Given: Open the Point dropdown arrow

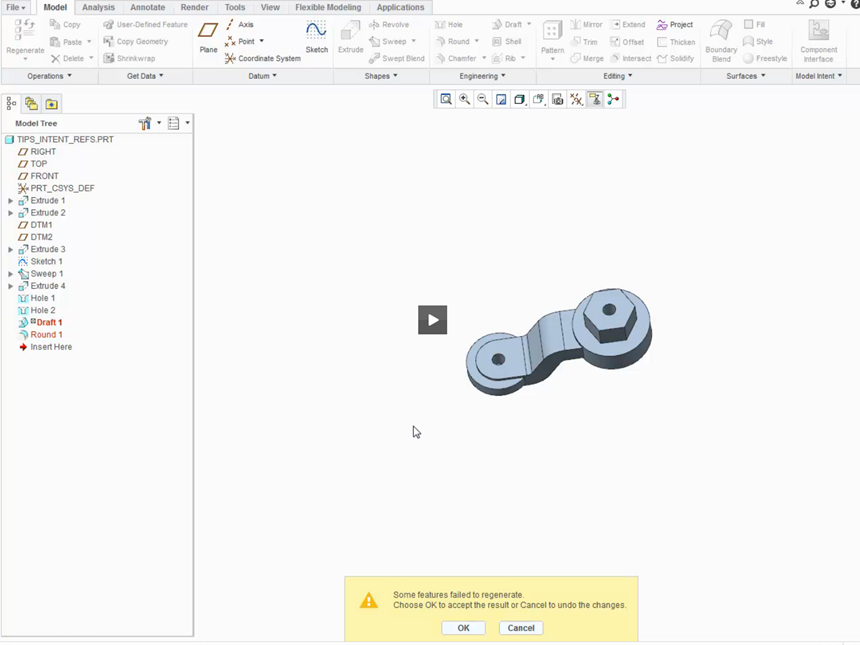Looking at the screenshot, I should pos(262,41).
